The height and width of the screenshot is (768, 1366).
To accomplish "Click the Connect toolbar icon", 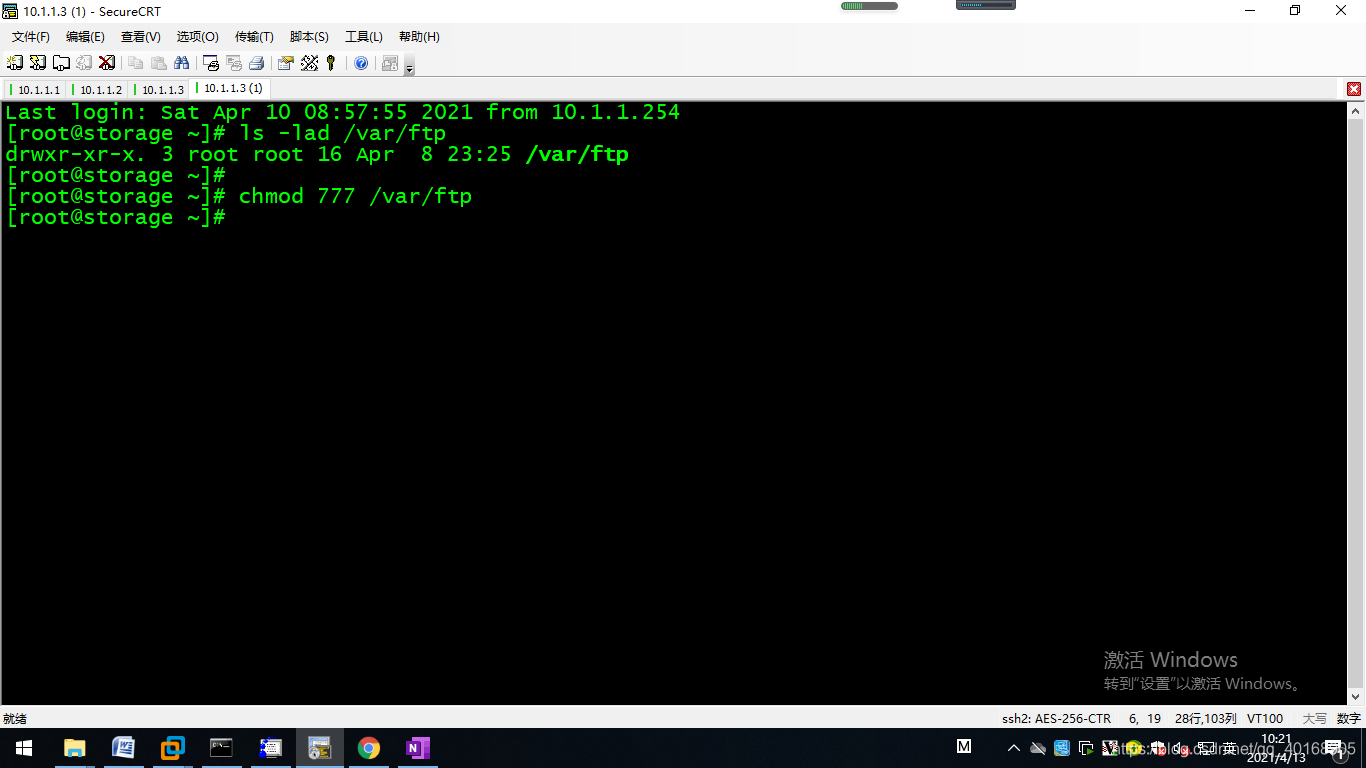I will 15,63.
